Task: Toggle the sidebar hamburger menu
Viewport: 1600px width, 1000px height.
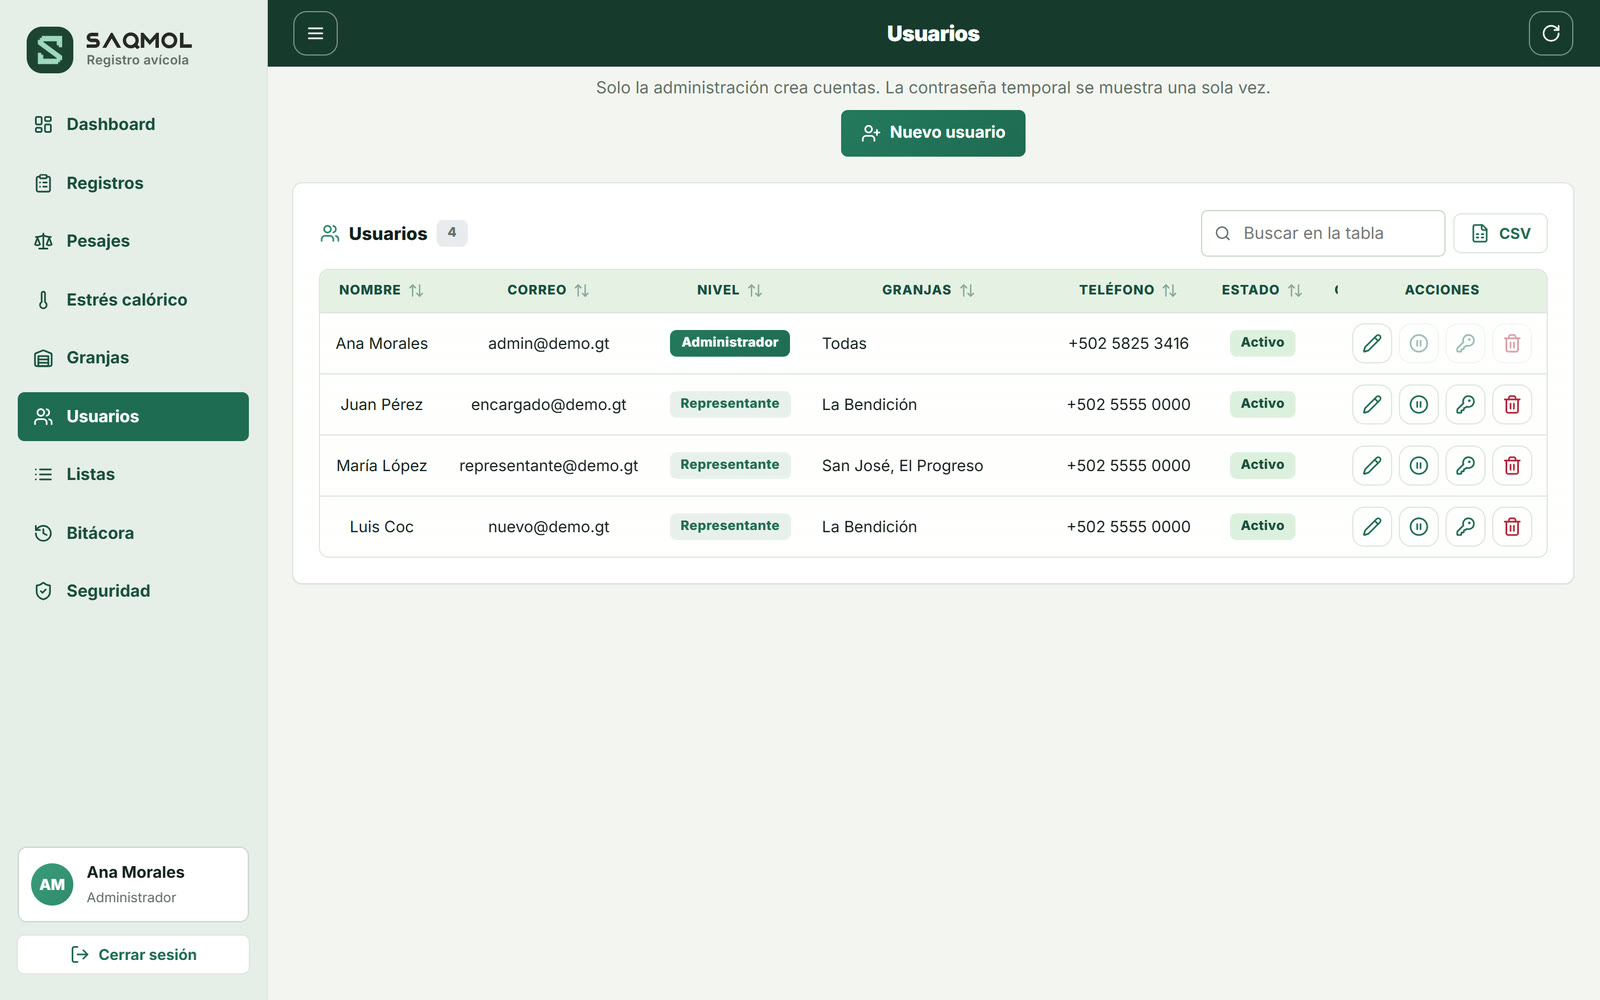Action: click(315, 33)
